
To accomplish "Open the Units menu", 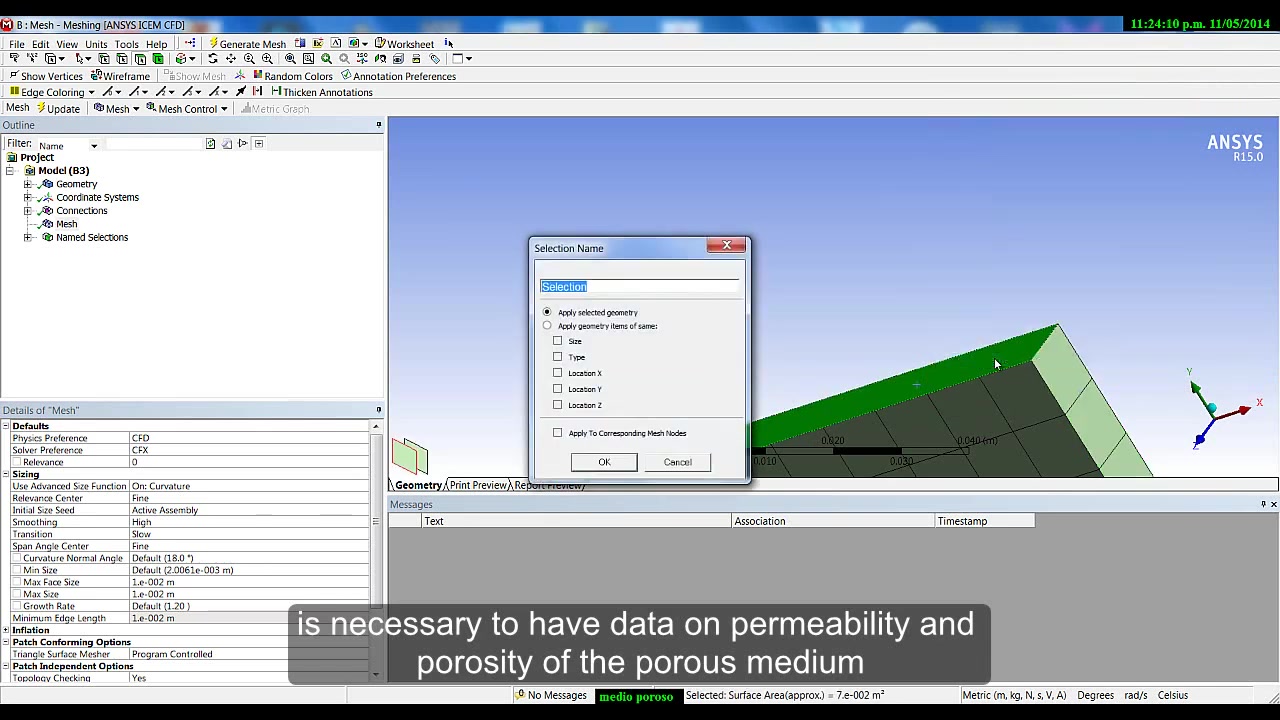I will [96, 44].
